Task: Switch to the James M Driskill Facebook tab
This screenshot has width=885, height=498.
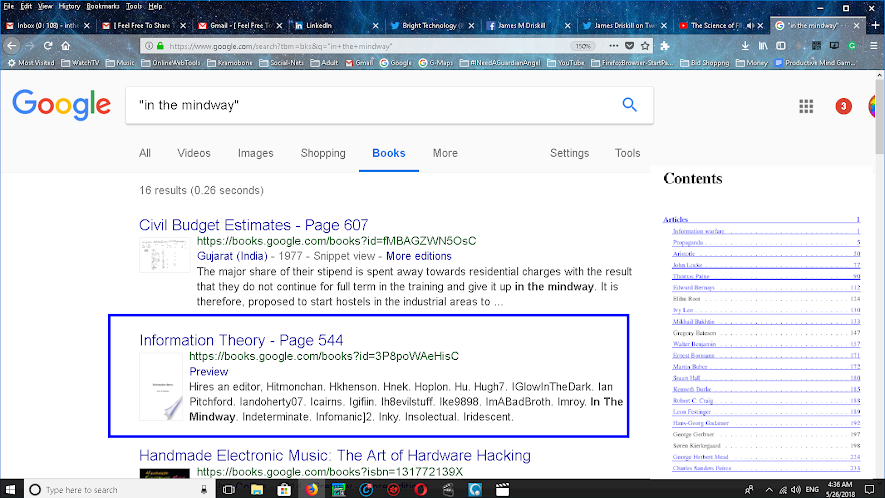Action: [x=529, y=25]
